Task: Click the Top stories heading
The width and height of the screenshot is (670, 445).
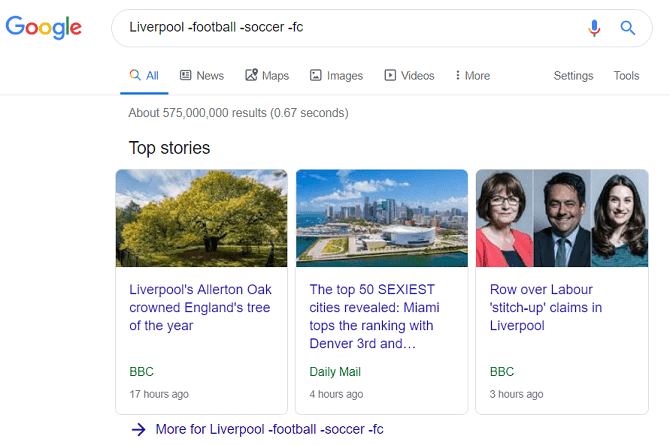Action: pos(169,148)
